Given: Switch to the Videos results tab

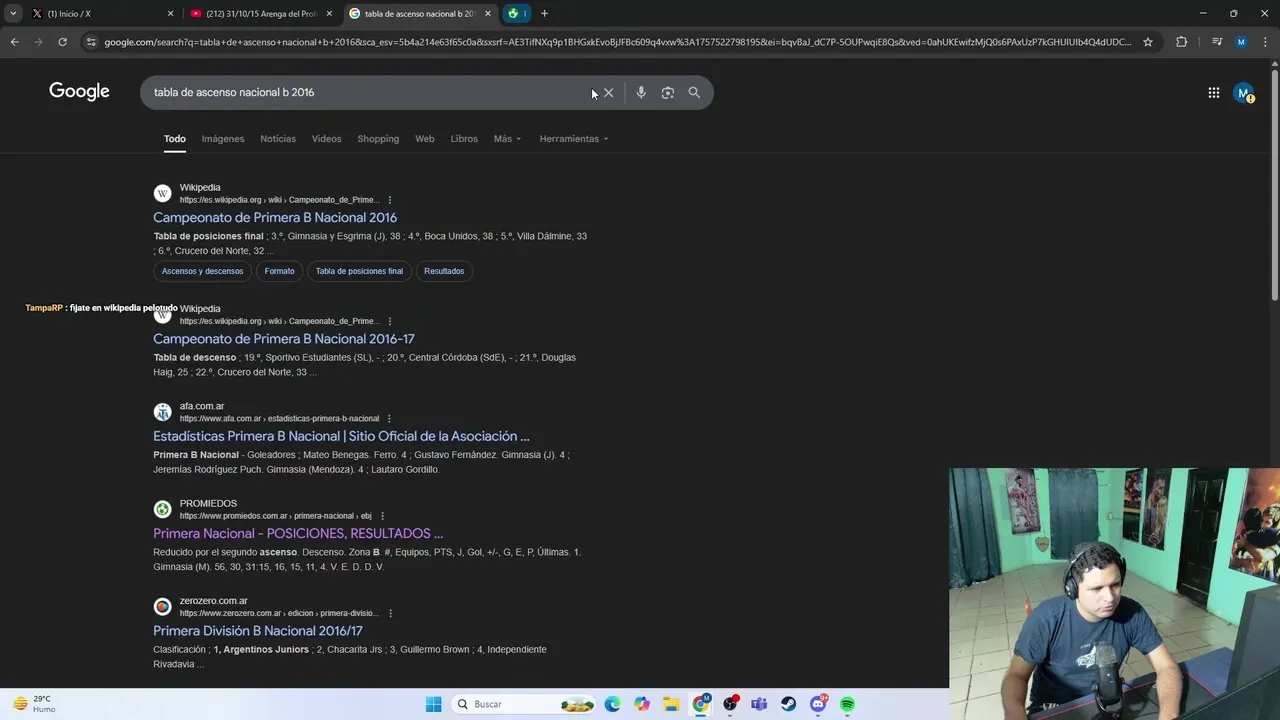Looking at the screenshot, I should 326,139.
